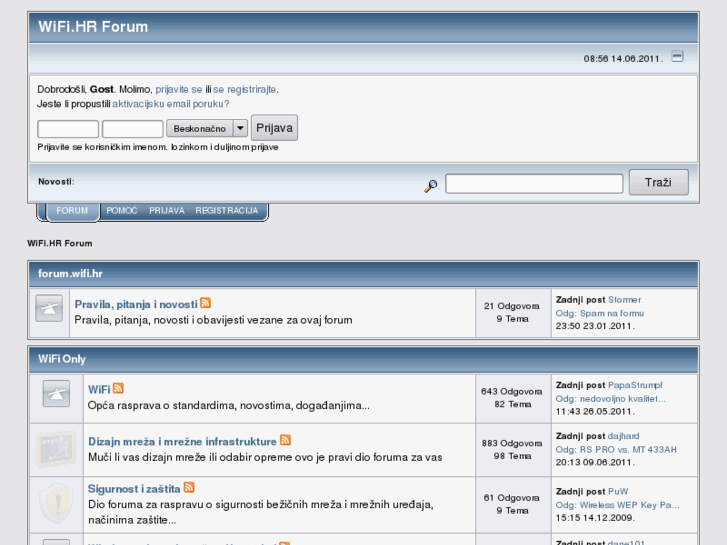Click the RSS icon beside Dizajn mreža i mrežne infrastrukture
This screenshot has height=545, width=727.
286,440
